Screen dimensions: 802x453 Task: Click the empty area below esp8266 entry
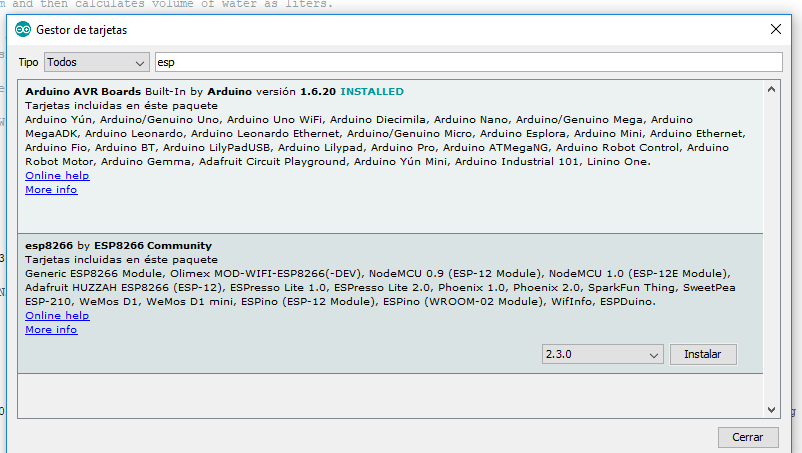390,395
